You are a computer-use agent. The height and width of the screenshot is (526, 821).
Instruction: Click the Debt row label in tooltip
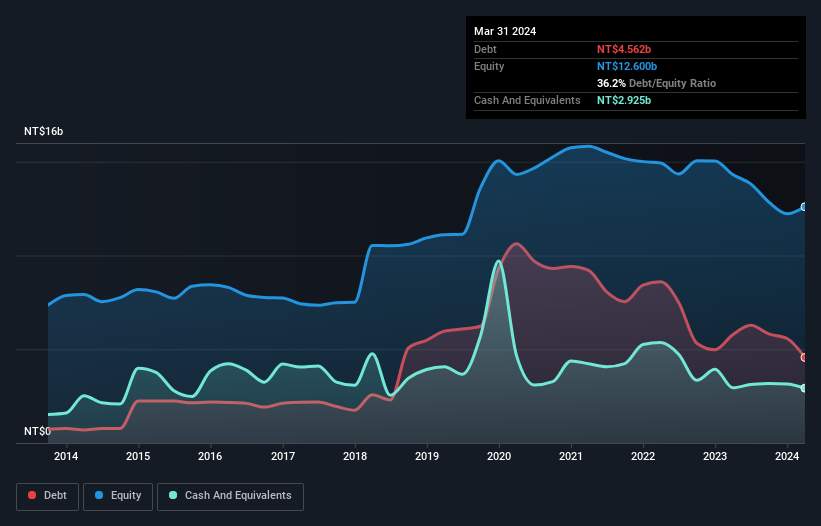[485, 49]
